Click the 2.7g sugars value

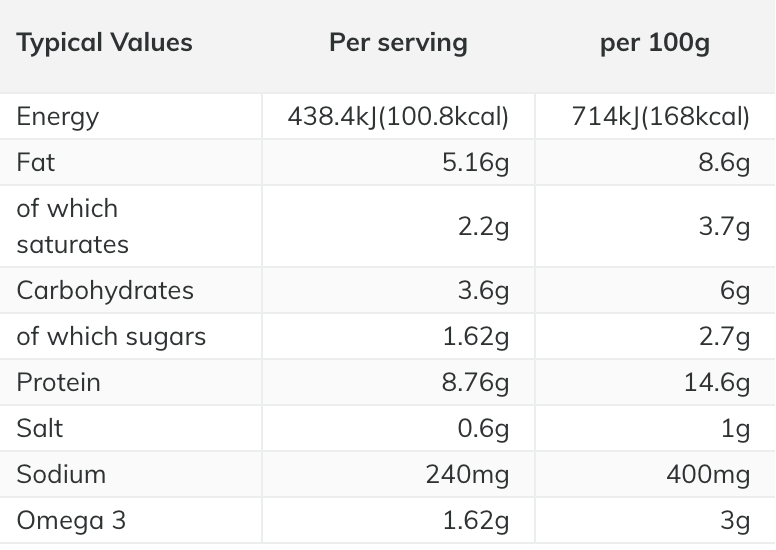[x=723, y=337]
